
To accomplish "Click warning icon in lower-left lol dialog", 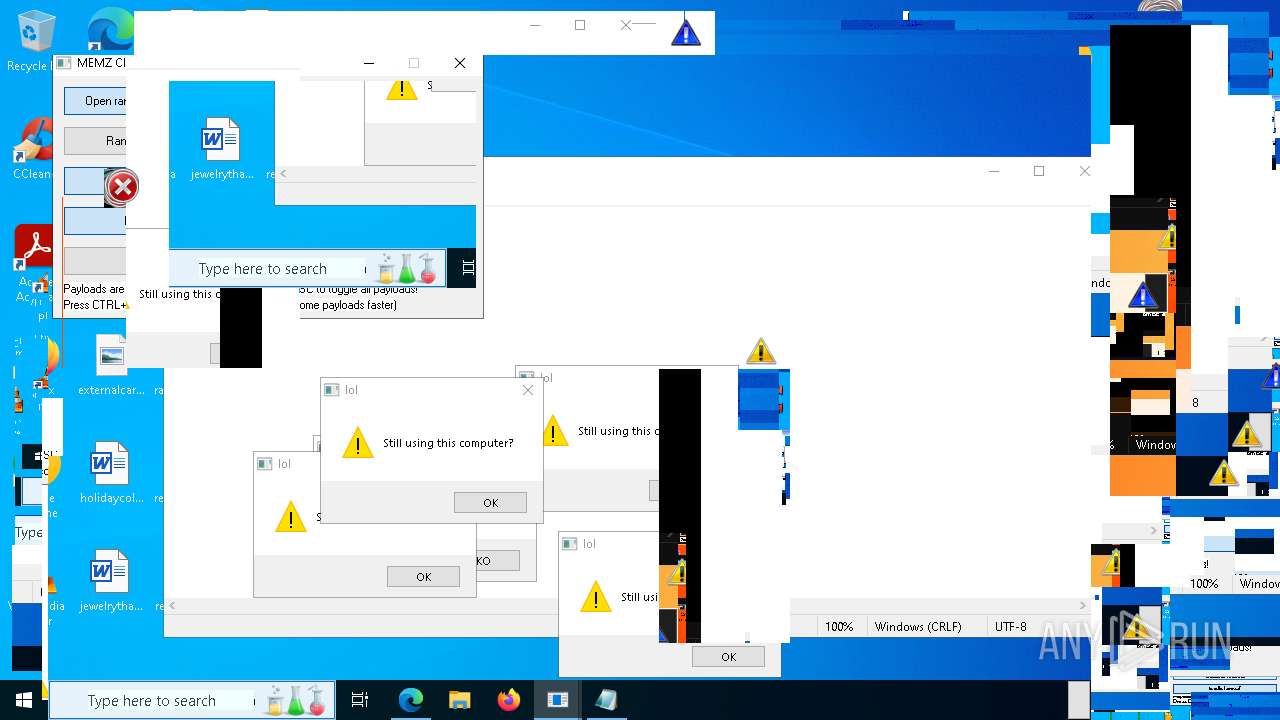I will click(291, 517).
